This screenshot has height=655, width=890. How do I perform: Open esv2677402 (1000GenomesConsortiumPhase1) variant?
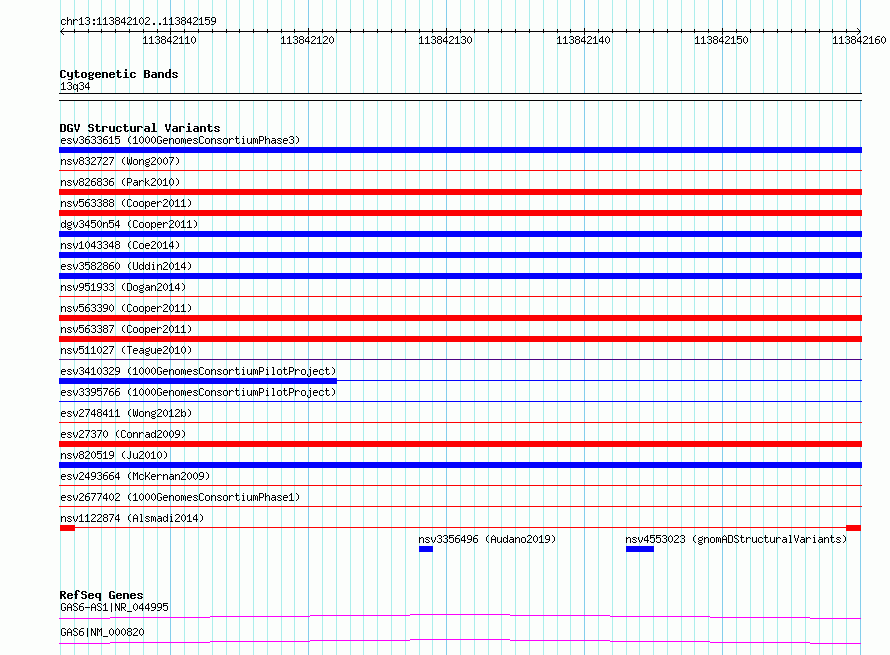(x=180, y=497)
